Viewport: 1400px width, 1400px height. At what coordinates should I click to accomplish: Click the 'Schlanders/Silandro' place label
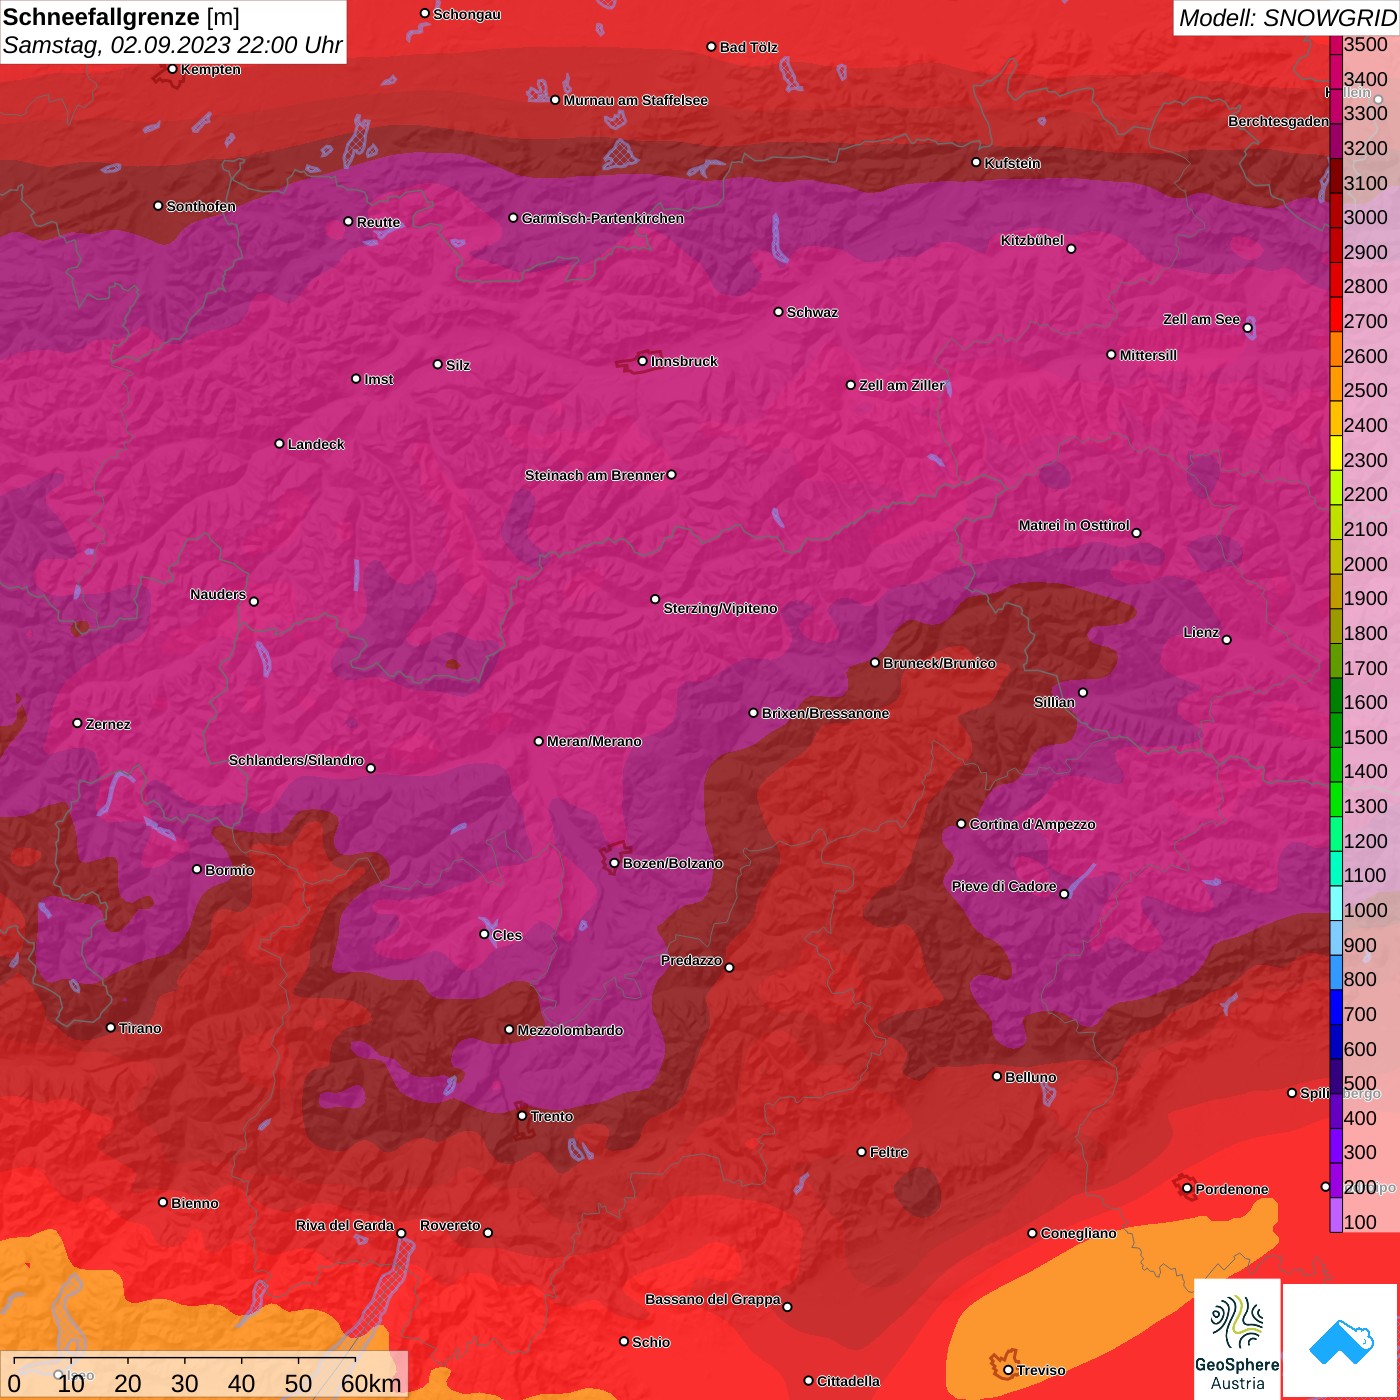[296, 760]
